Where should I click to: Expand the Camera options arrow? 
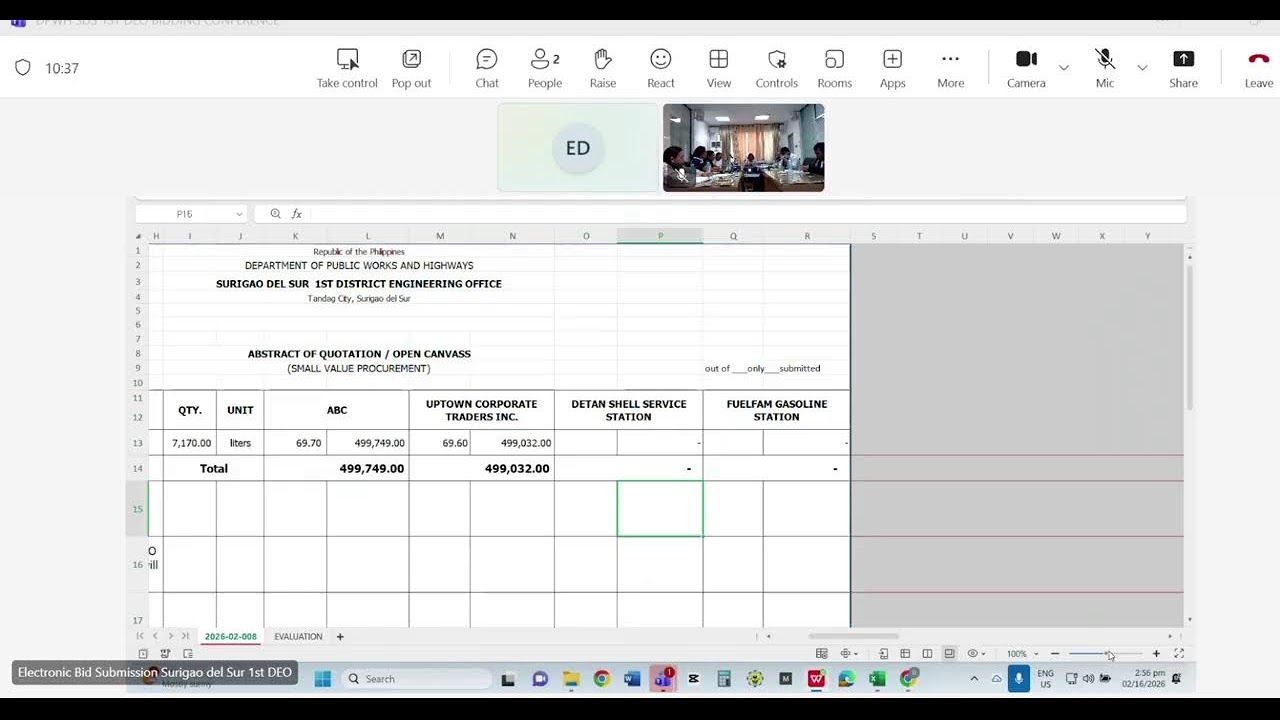(1064, 68)
